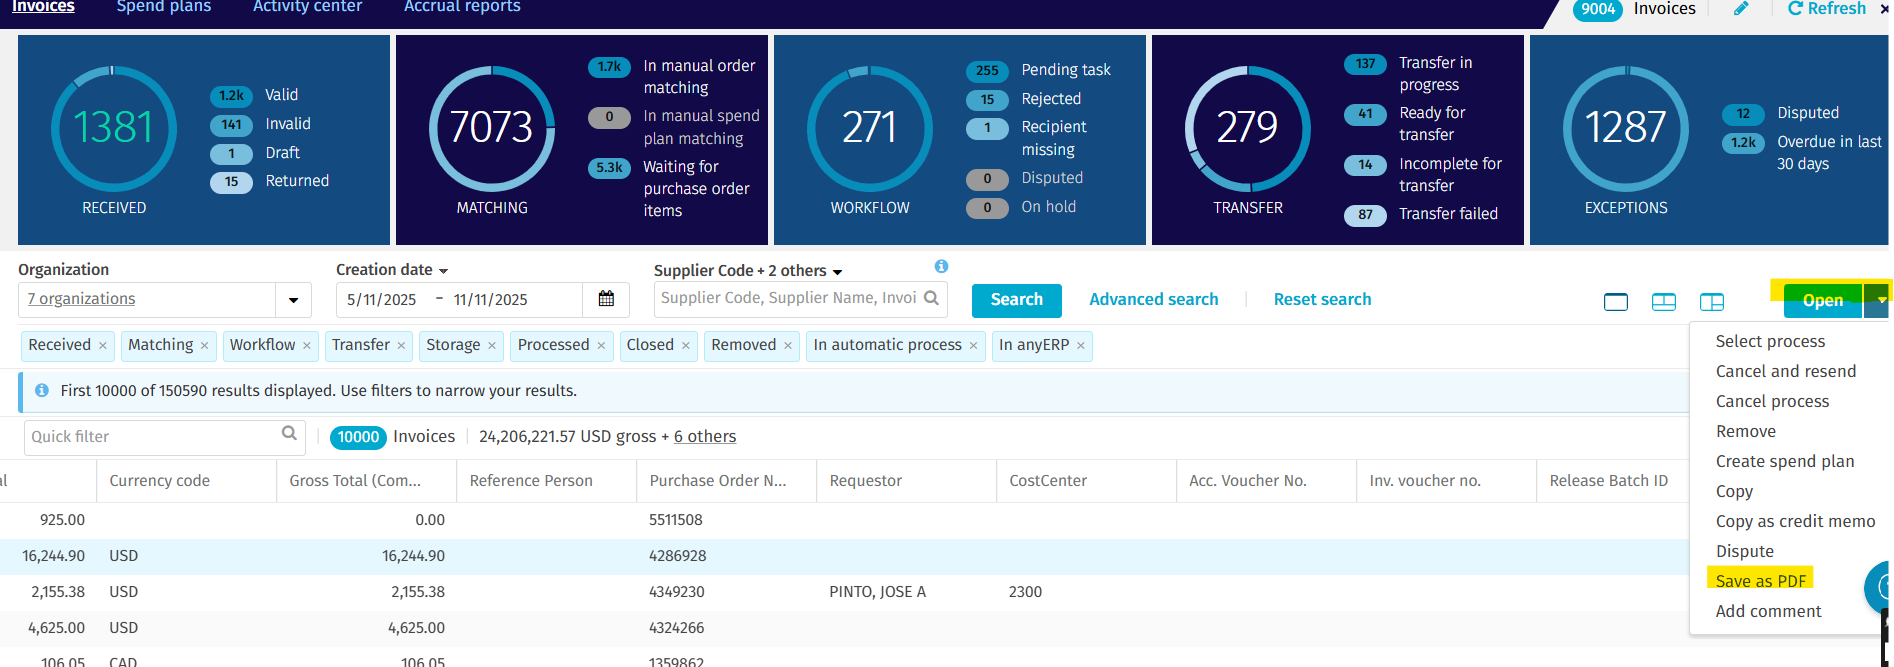1894x667 pixels.
Task: Remove the In anyERP filter tag
Action: click(1081, 346)
